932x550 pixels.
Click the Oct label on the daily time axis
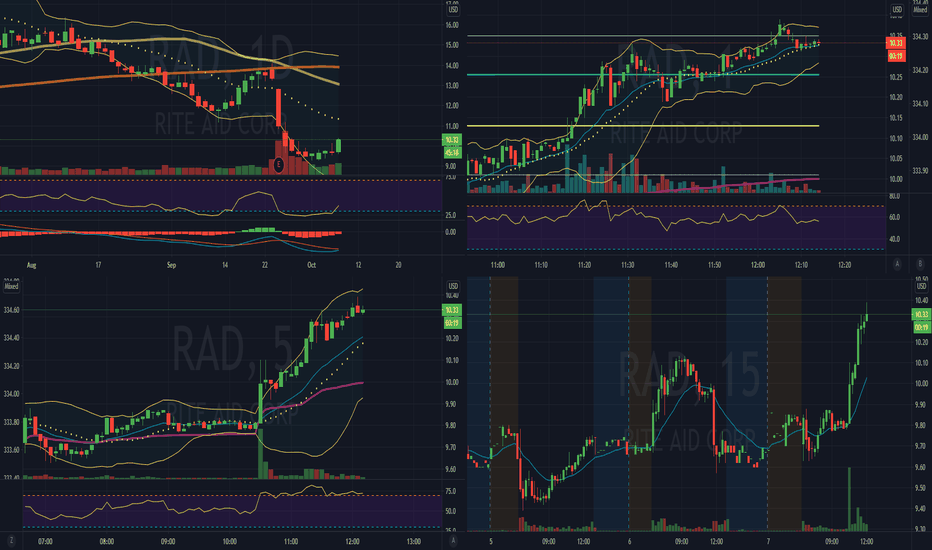pos(311,265)
